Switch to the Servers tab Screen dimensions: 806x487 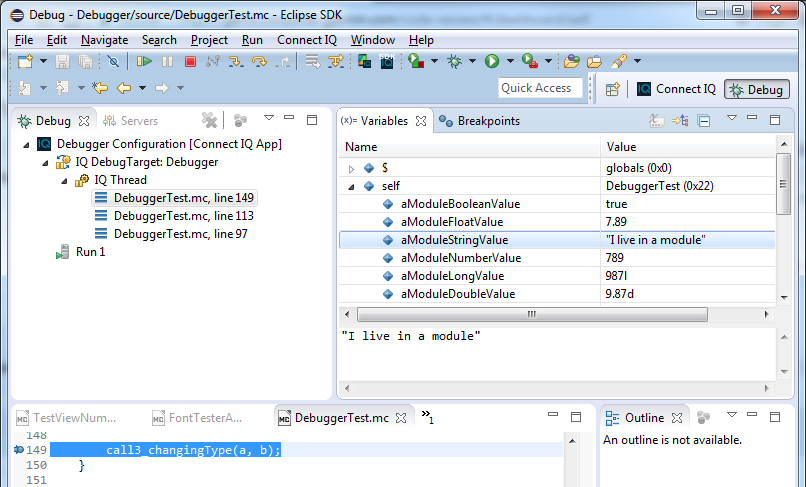130,121
